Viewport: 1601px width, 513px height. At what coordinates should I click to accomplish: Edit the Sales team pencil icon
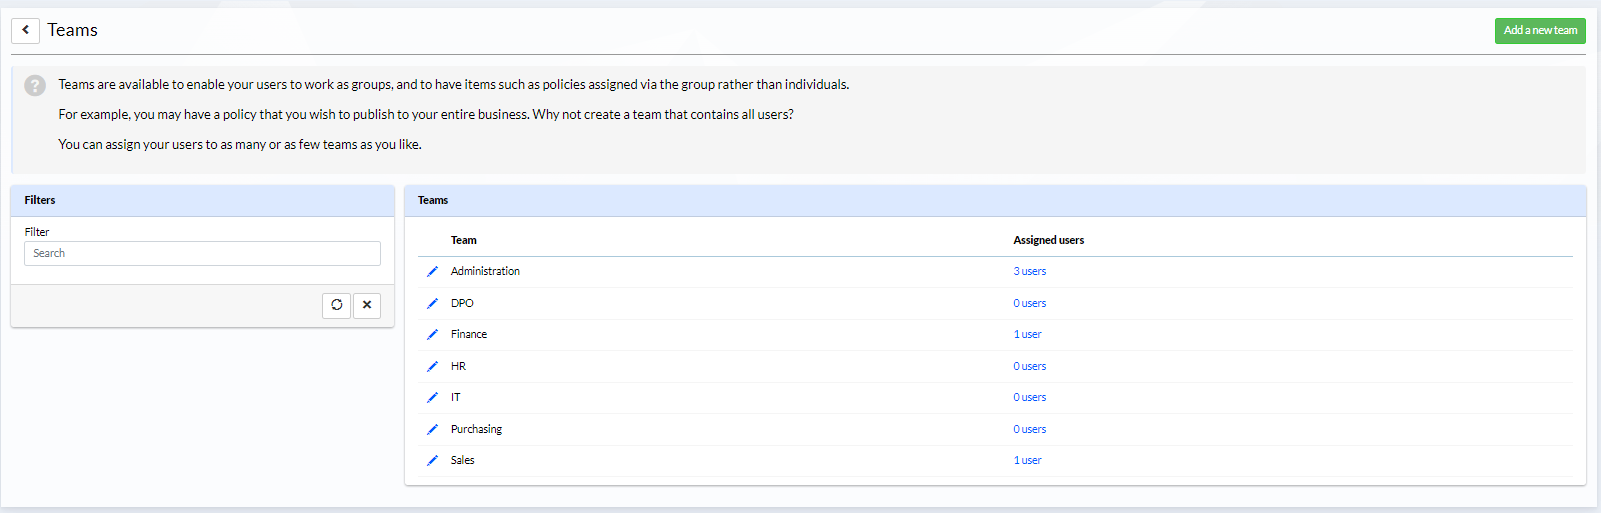click(x=432, y=460)
